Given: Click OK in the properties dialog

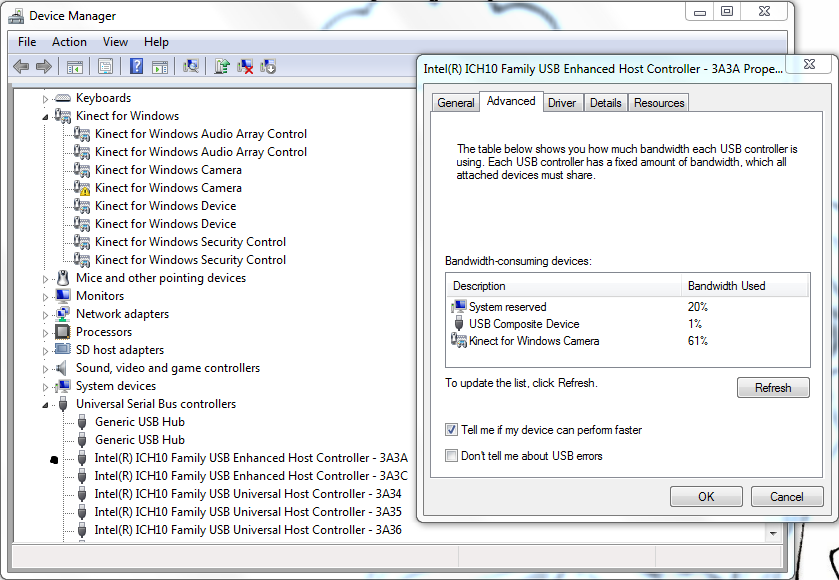Looking at the screenshot, I should tap(706, 497).
